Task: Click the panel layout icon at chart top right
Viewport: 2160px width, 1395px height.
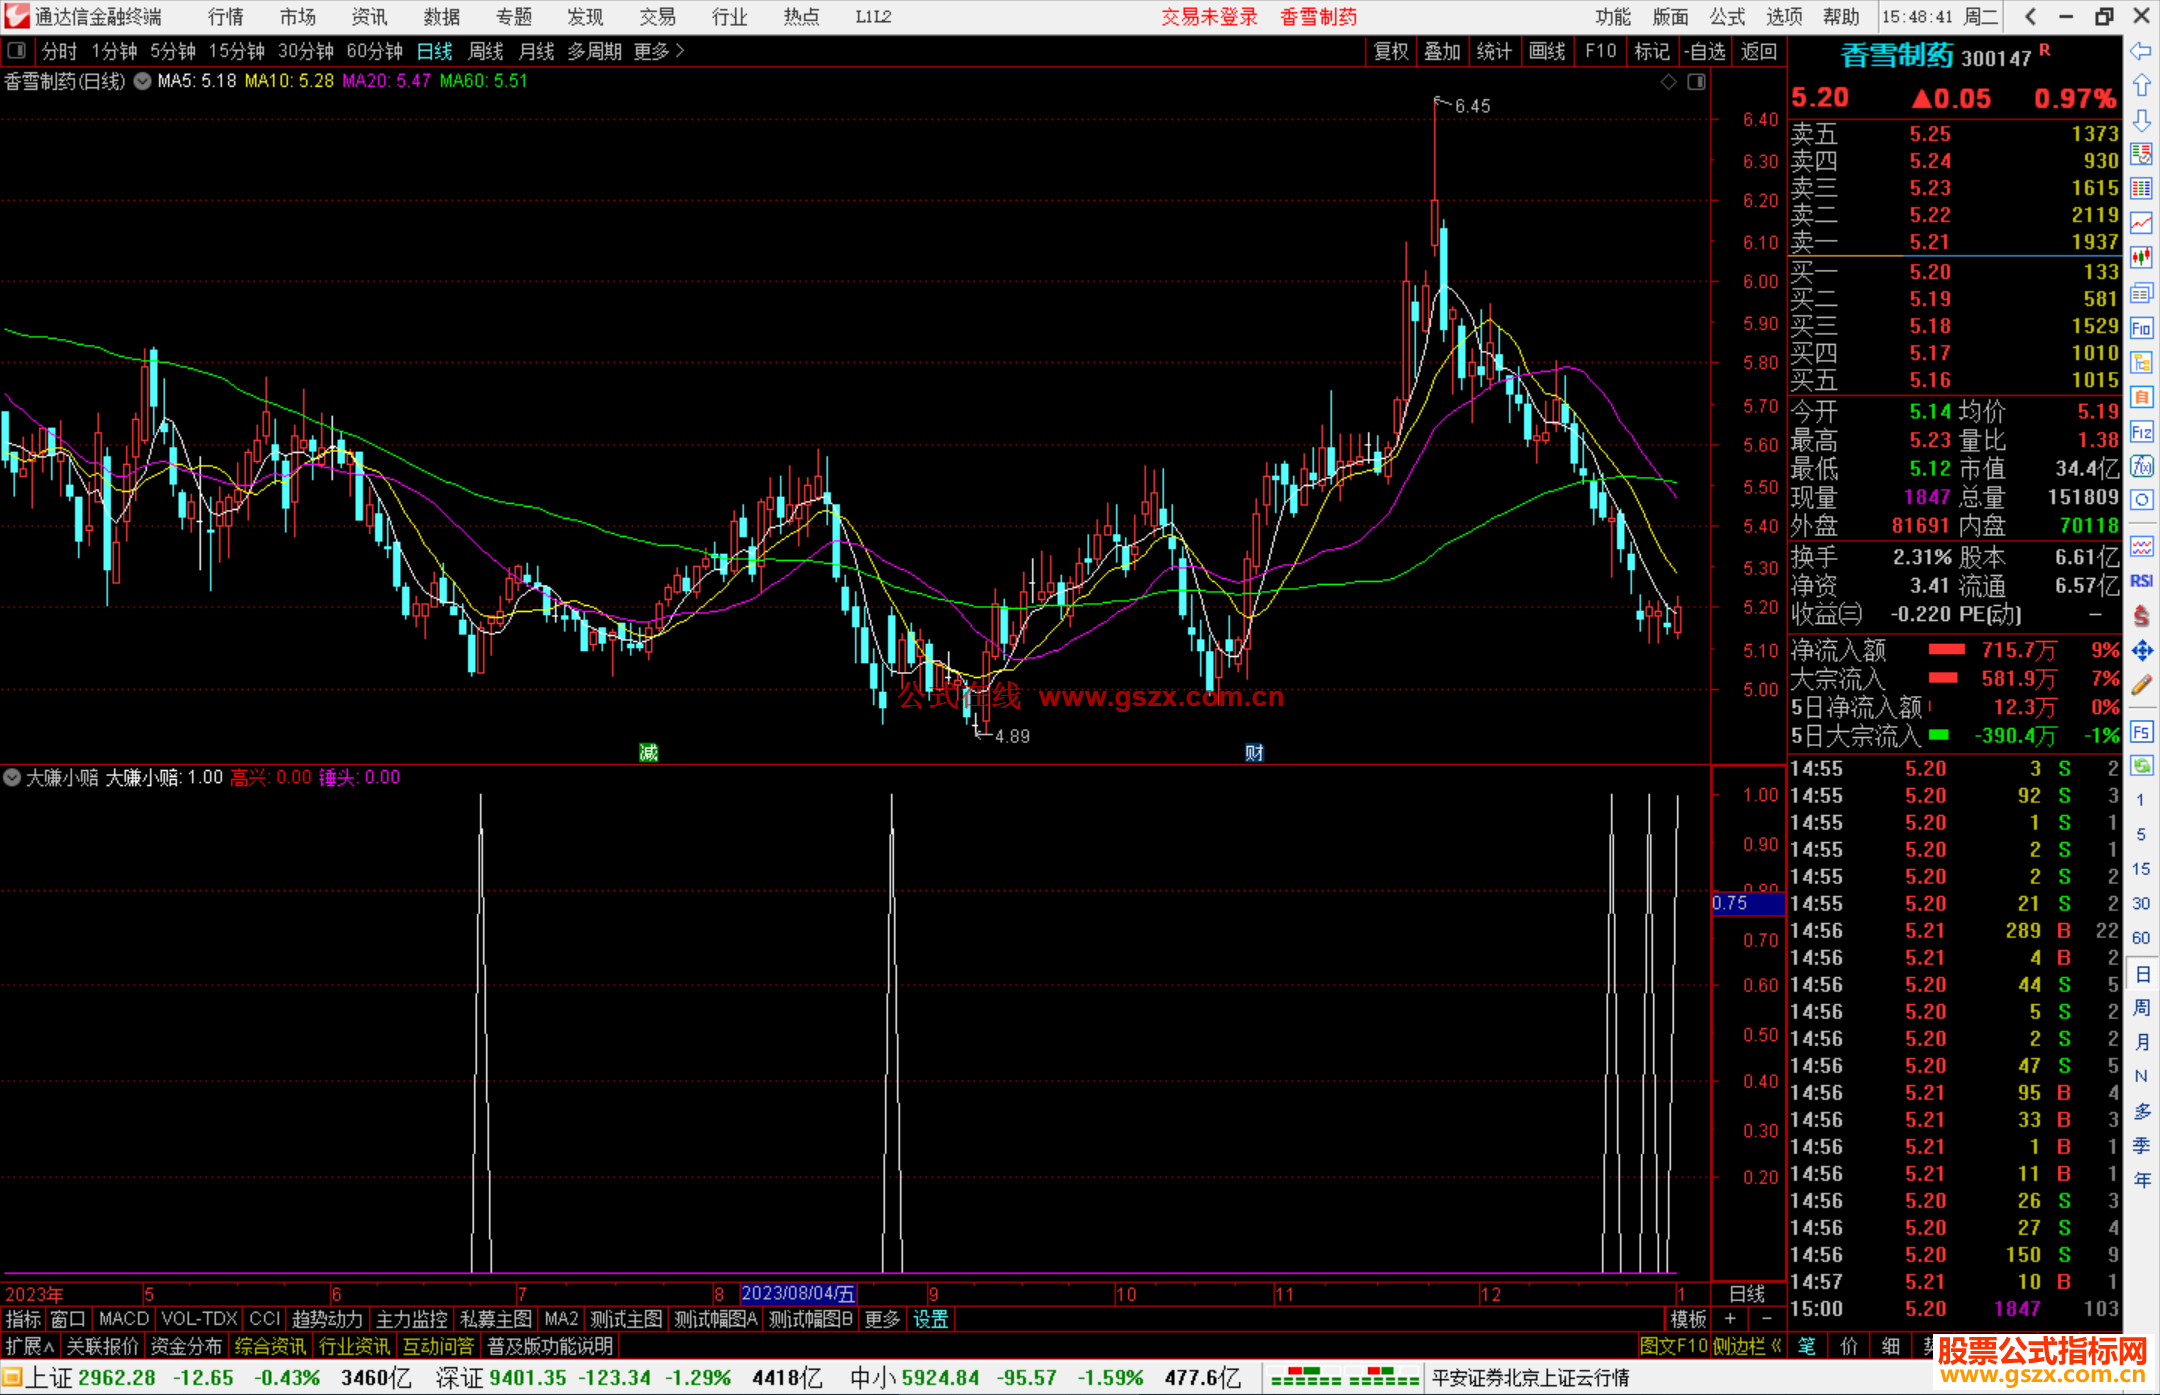Action: [1696, 82]
